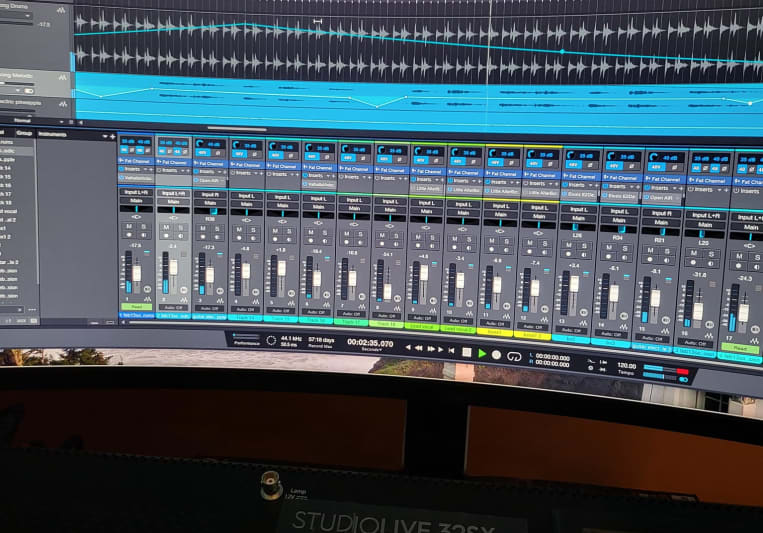Open the Input R selector on channel 3

pos(210,195)
